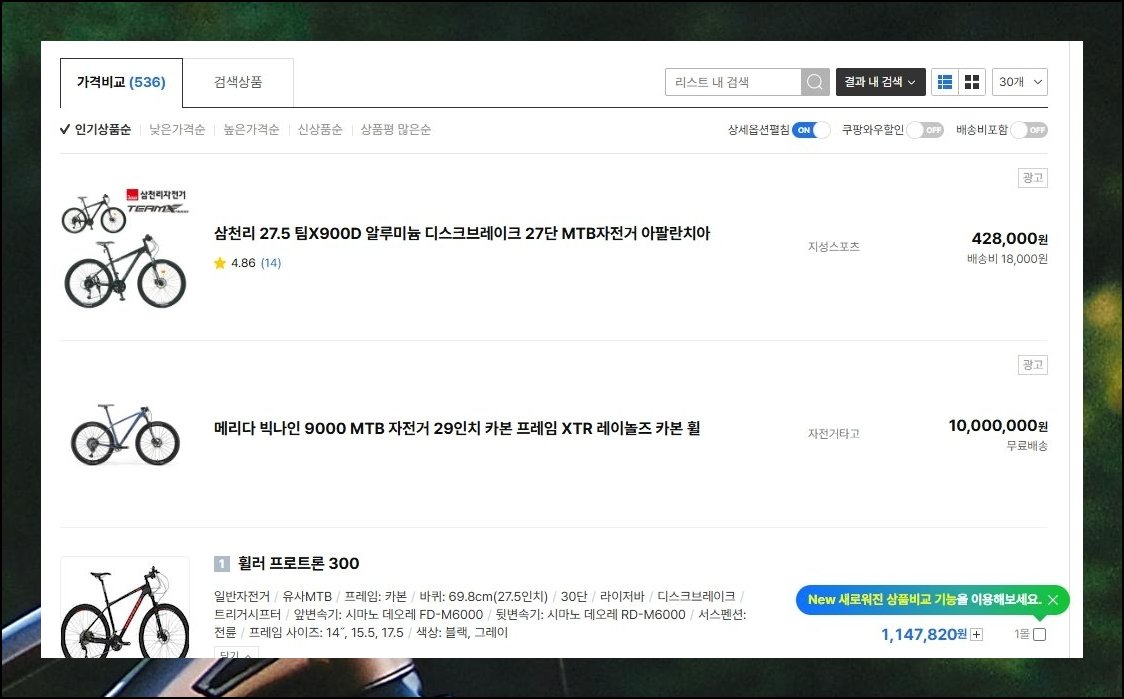Screen dimensions: 1124x699
Task: Select the 검색상품 tab
Action: click(x=238, y=82)
